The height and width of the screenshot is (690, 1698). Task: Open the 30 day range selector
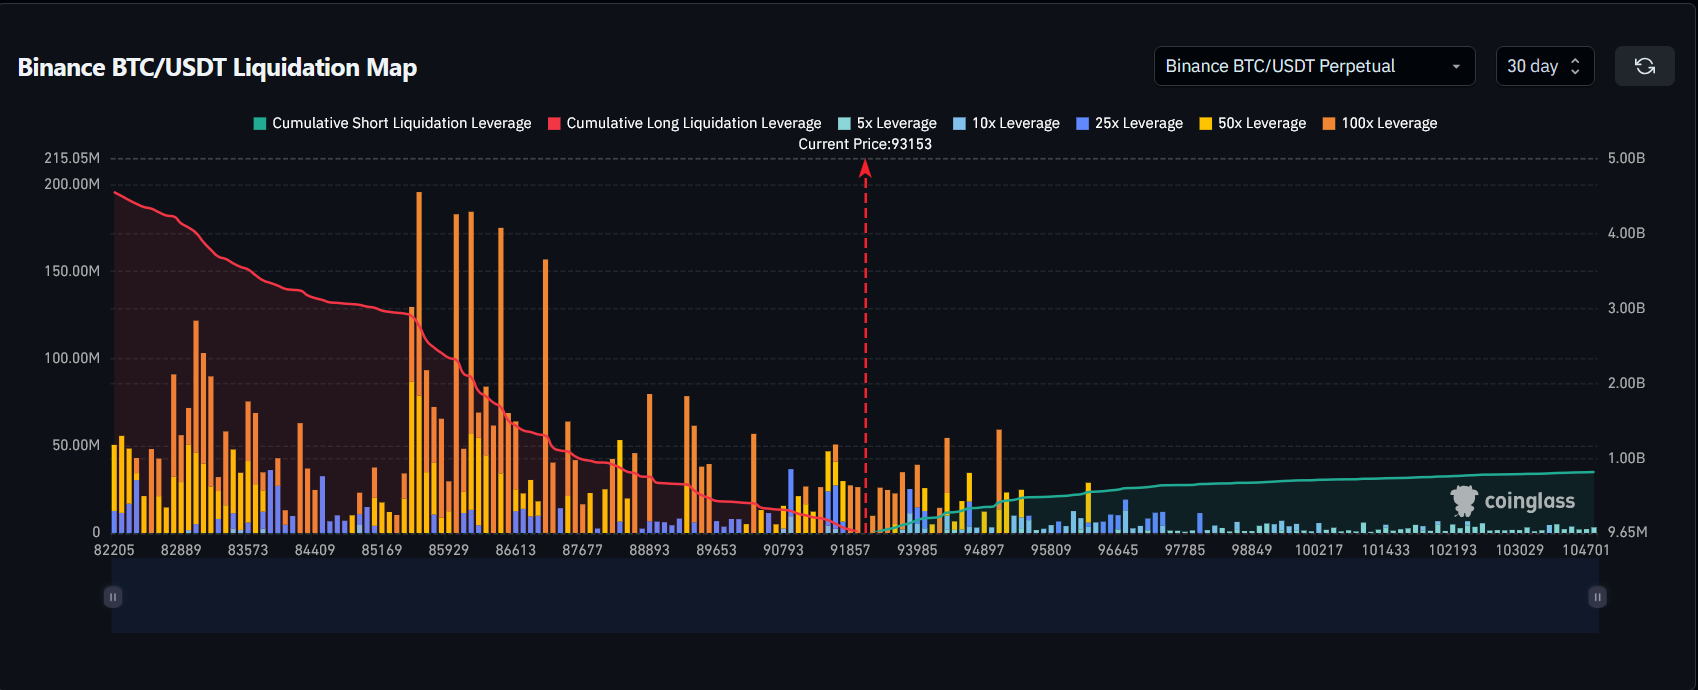1544,66
